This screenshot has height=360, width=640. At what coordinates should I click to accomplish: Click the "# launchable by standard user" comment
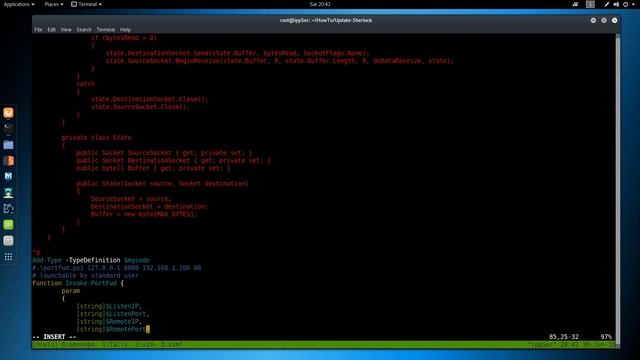tap(85, 276)
